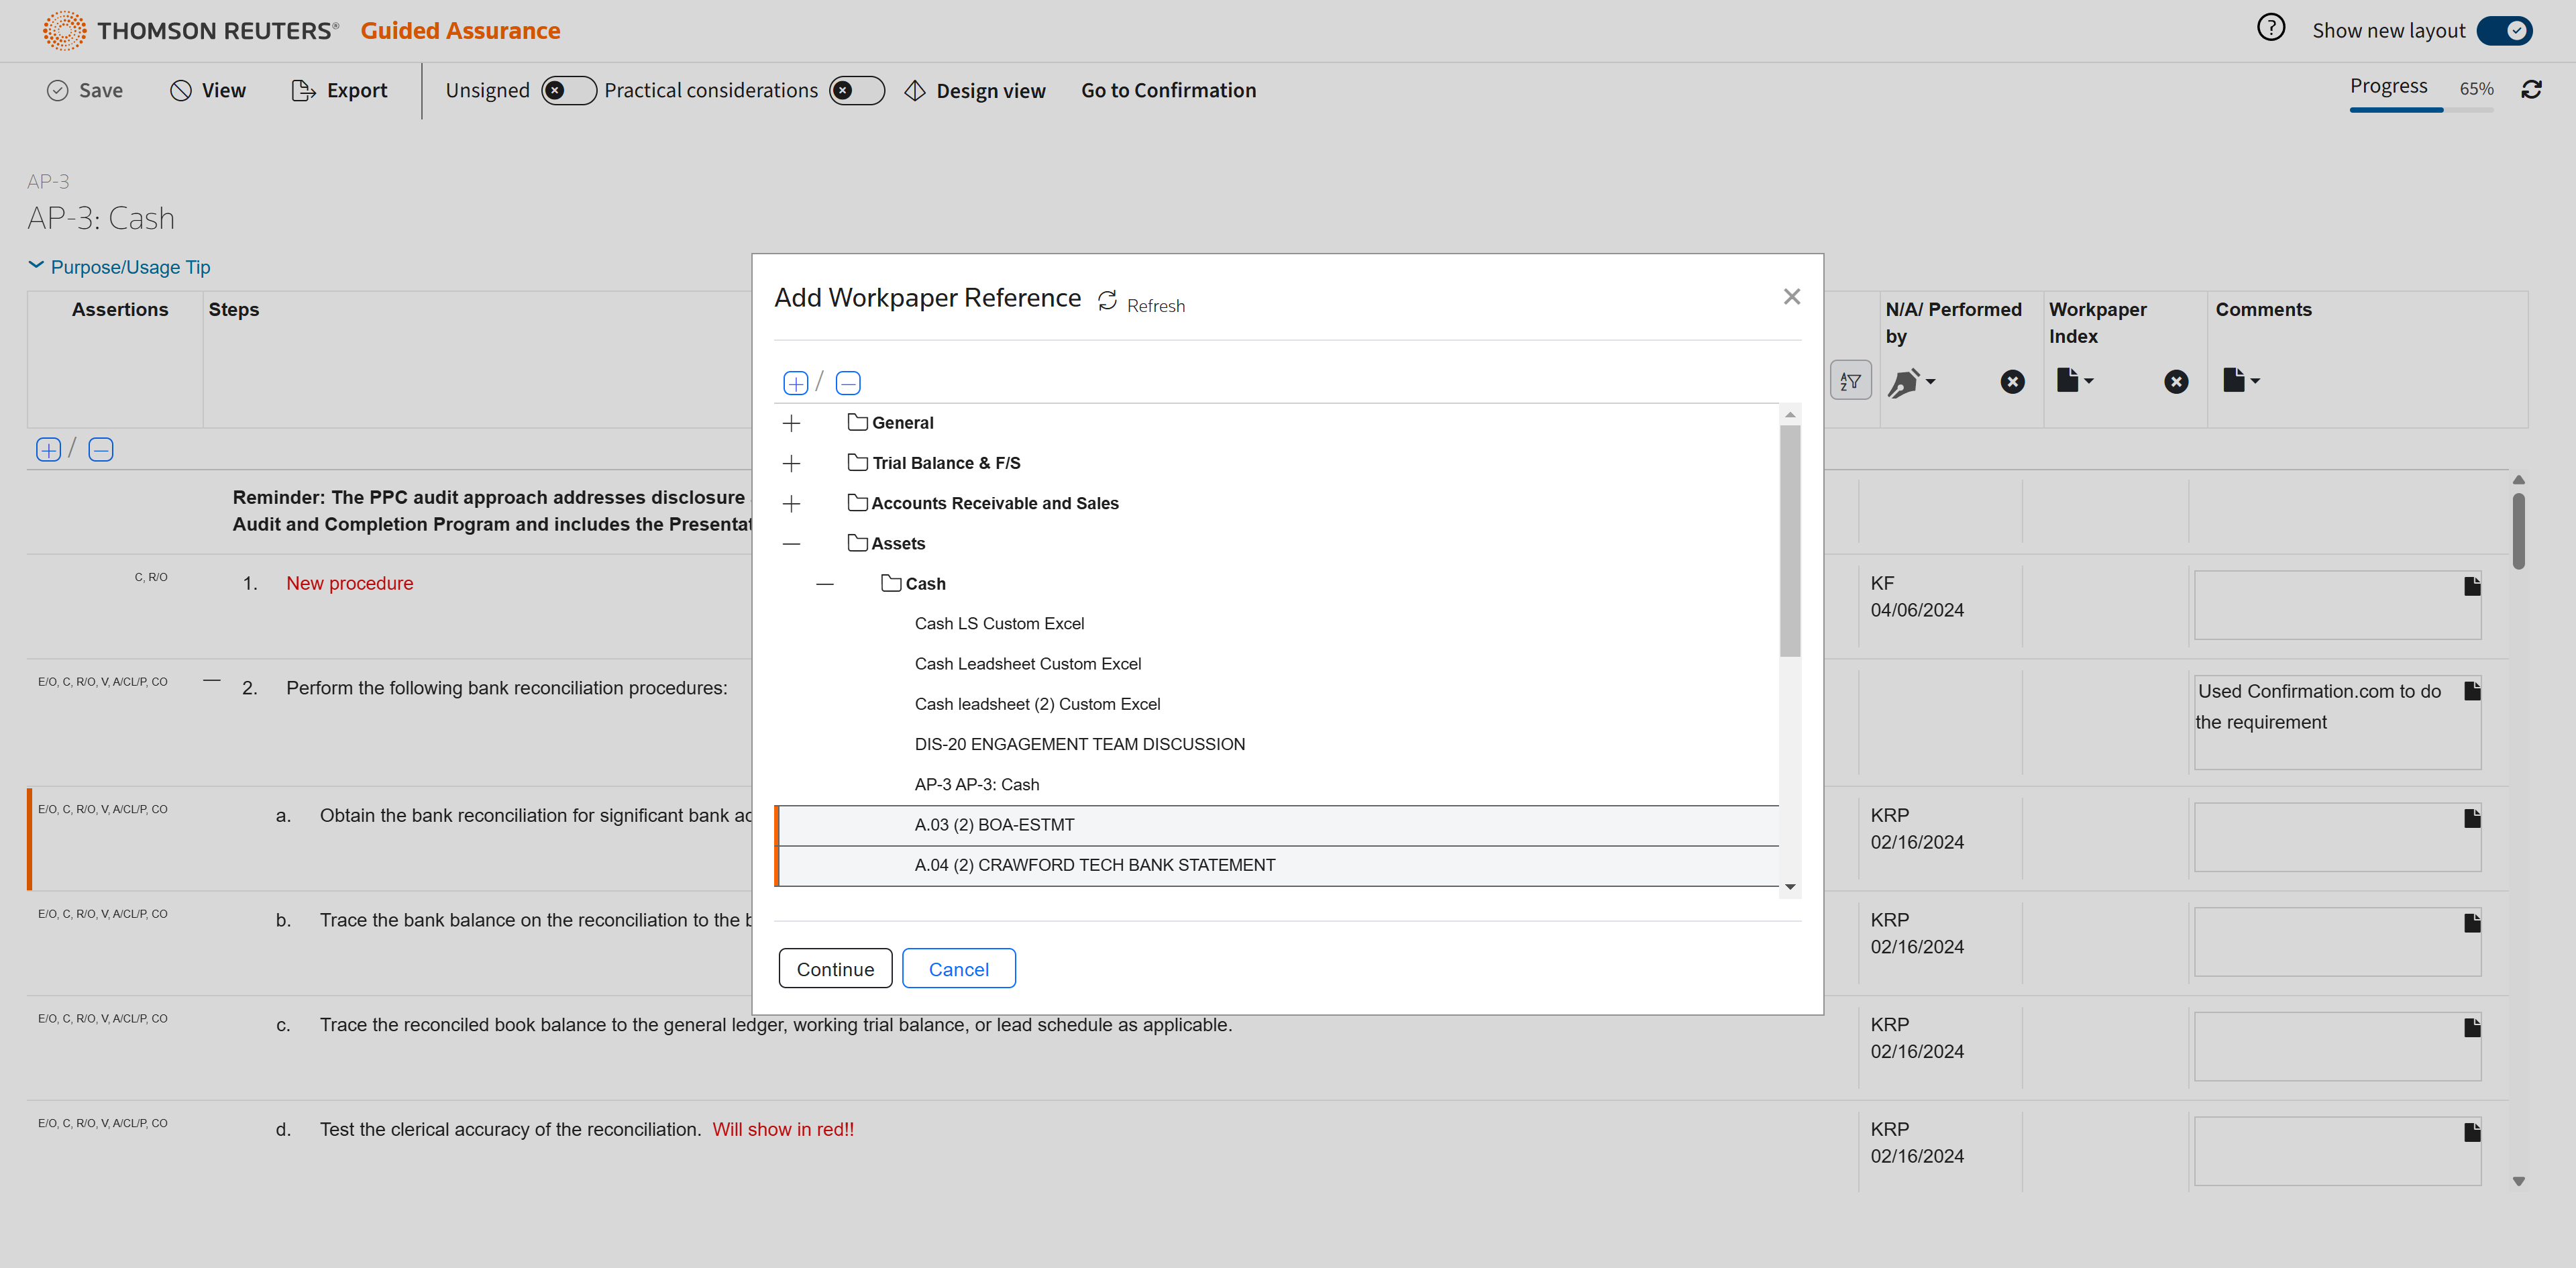Click the Comments column document icon
The image size is (2576, 1268).
pyautogui.click(x=2240, y=380)
